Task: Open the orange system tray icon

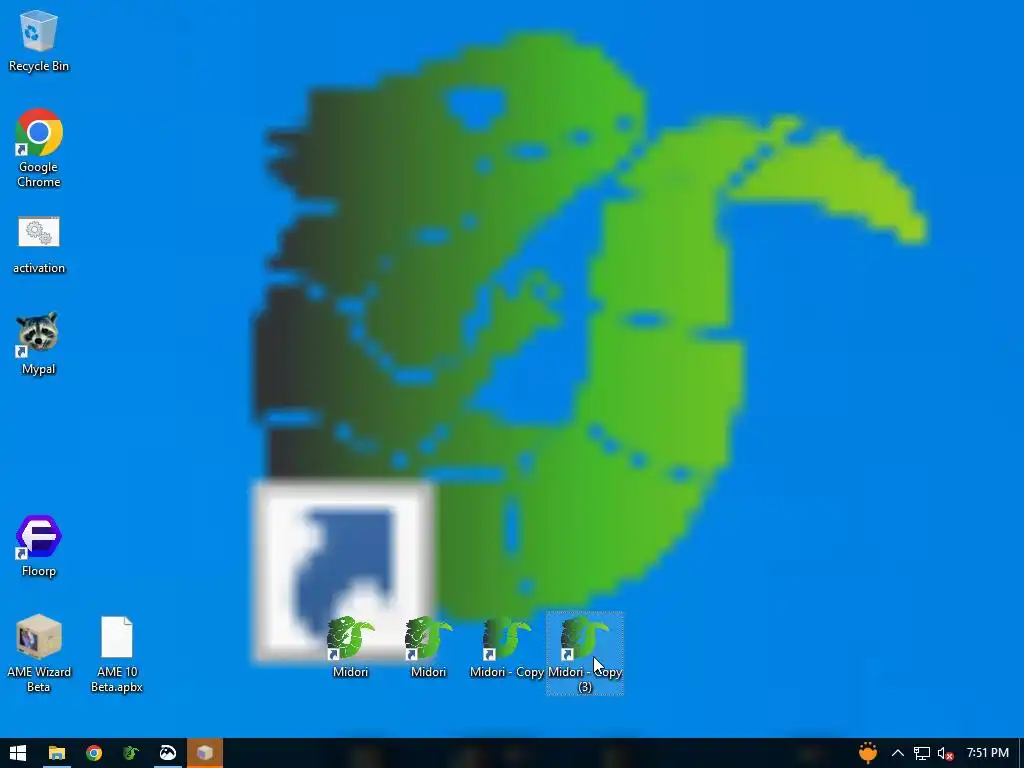Action: [868, 752]
